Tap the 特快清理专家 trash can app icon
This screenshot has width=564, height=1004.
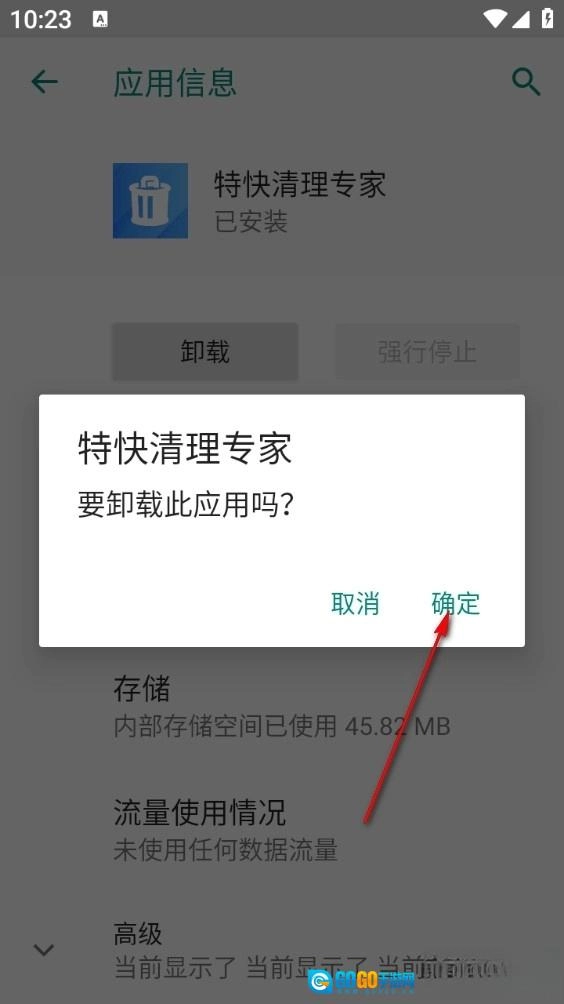coord(150,200)
